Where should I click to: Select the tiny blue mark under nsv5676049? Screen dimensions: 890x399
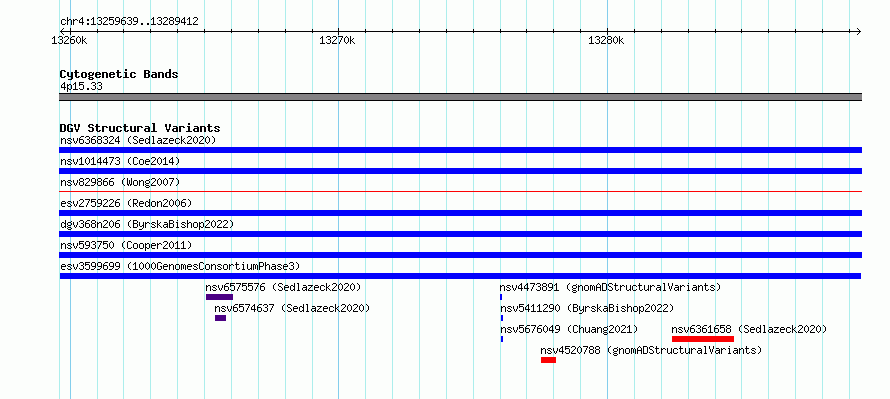tap(502, 339)
